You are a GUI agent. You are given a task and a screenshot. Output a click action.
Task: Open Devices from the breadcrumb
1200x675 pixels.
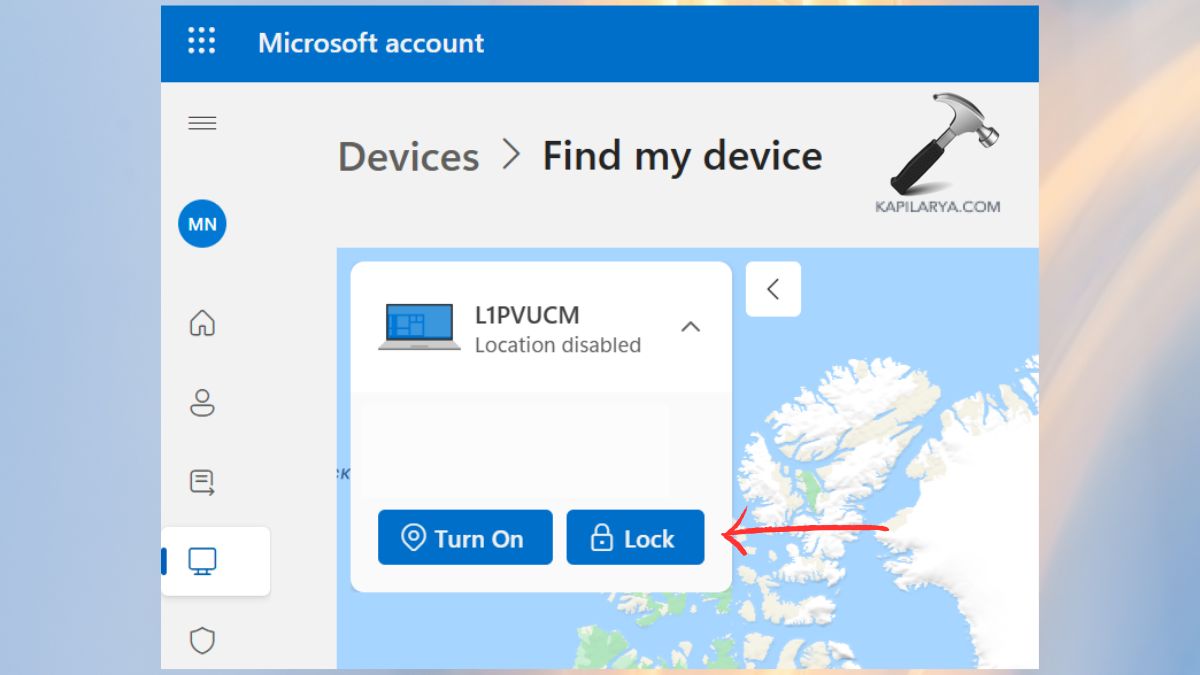pos(408,156)
